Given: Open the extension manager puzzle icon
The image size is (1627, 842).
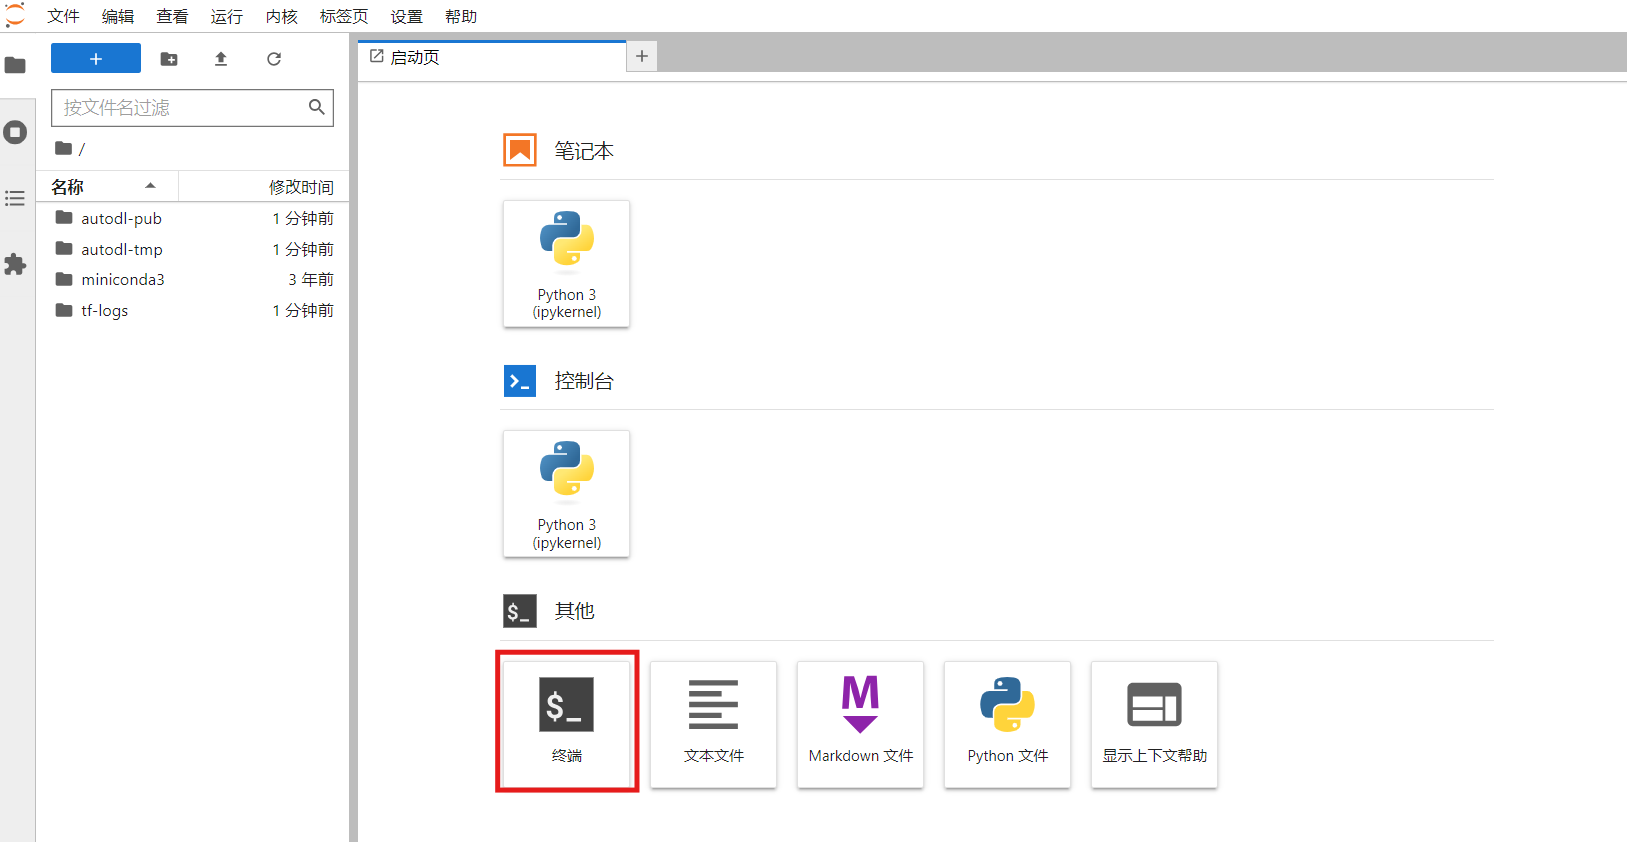Looking at the screenshot, I should click(15, 264).
